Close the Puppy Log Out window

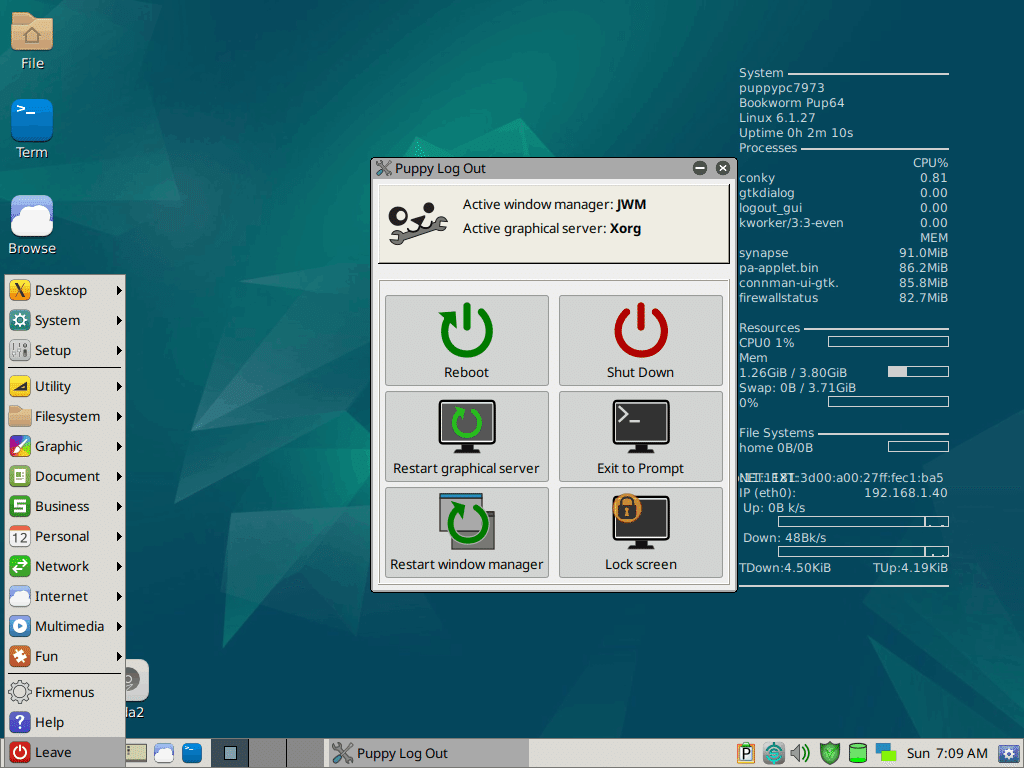pyautogui.click(x=722, y=168)
